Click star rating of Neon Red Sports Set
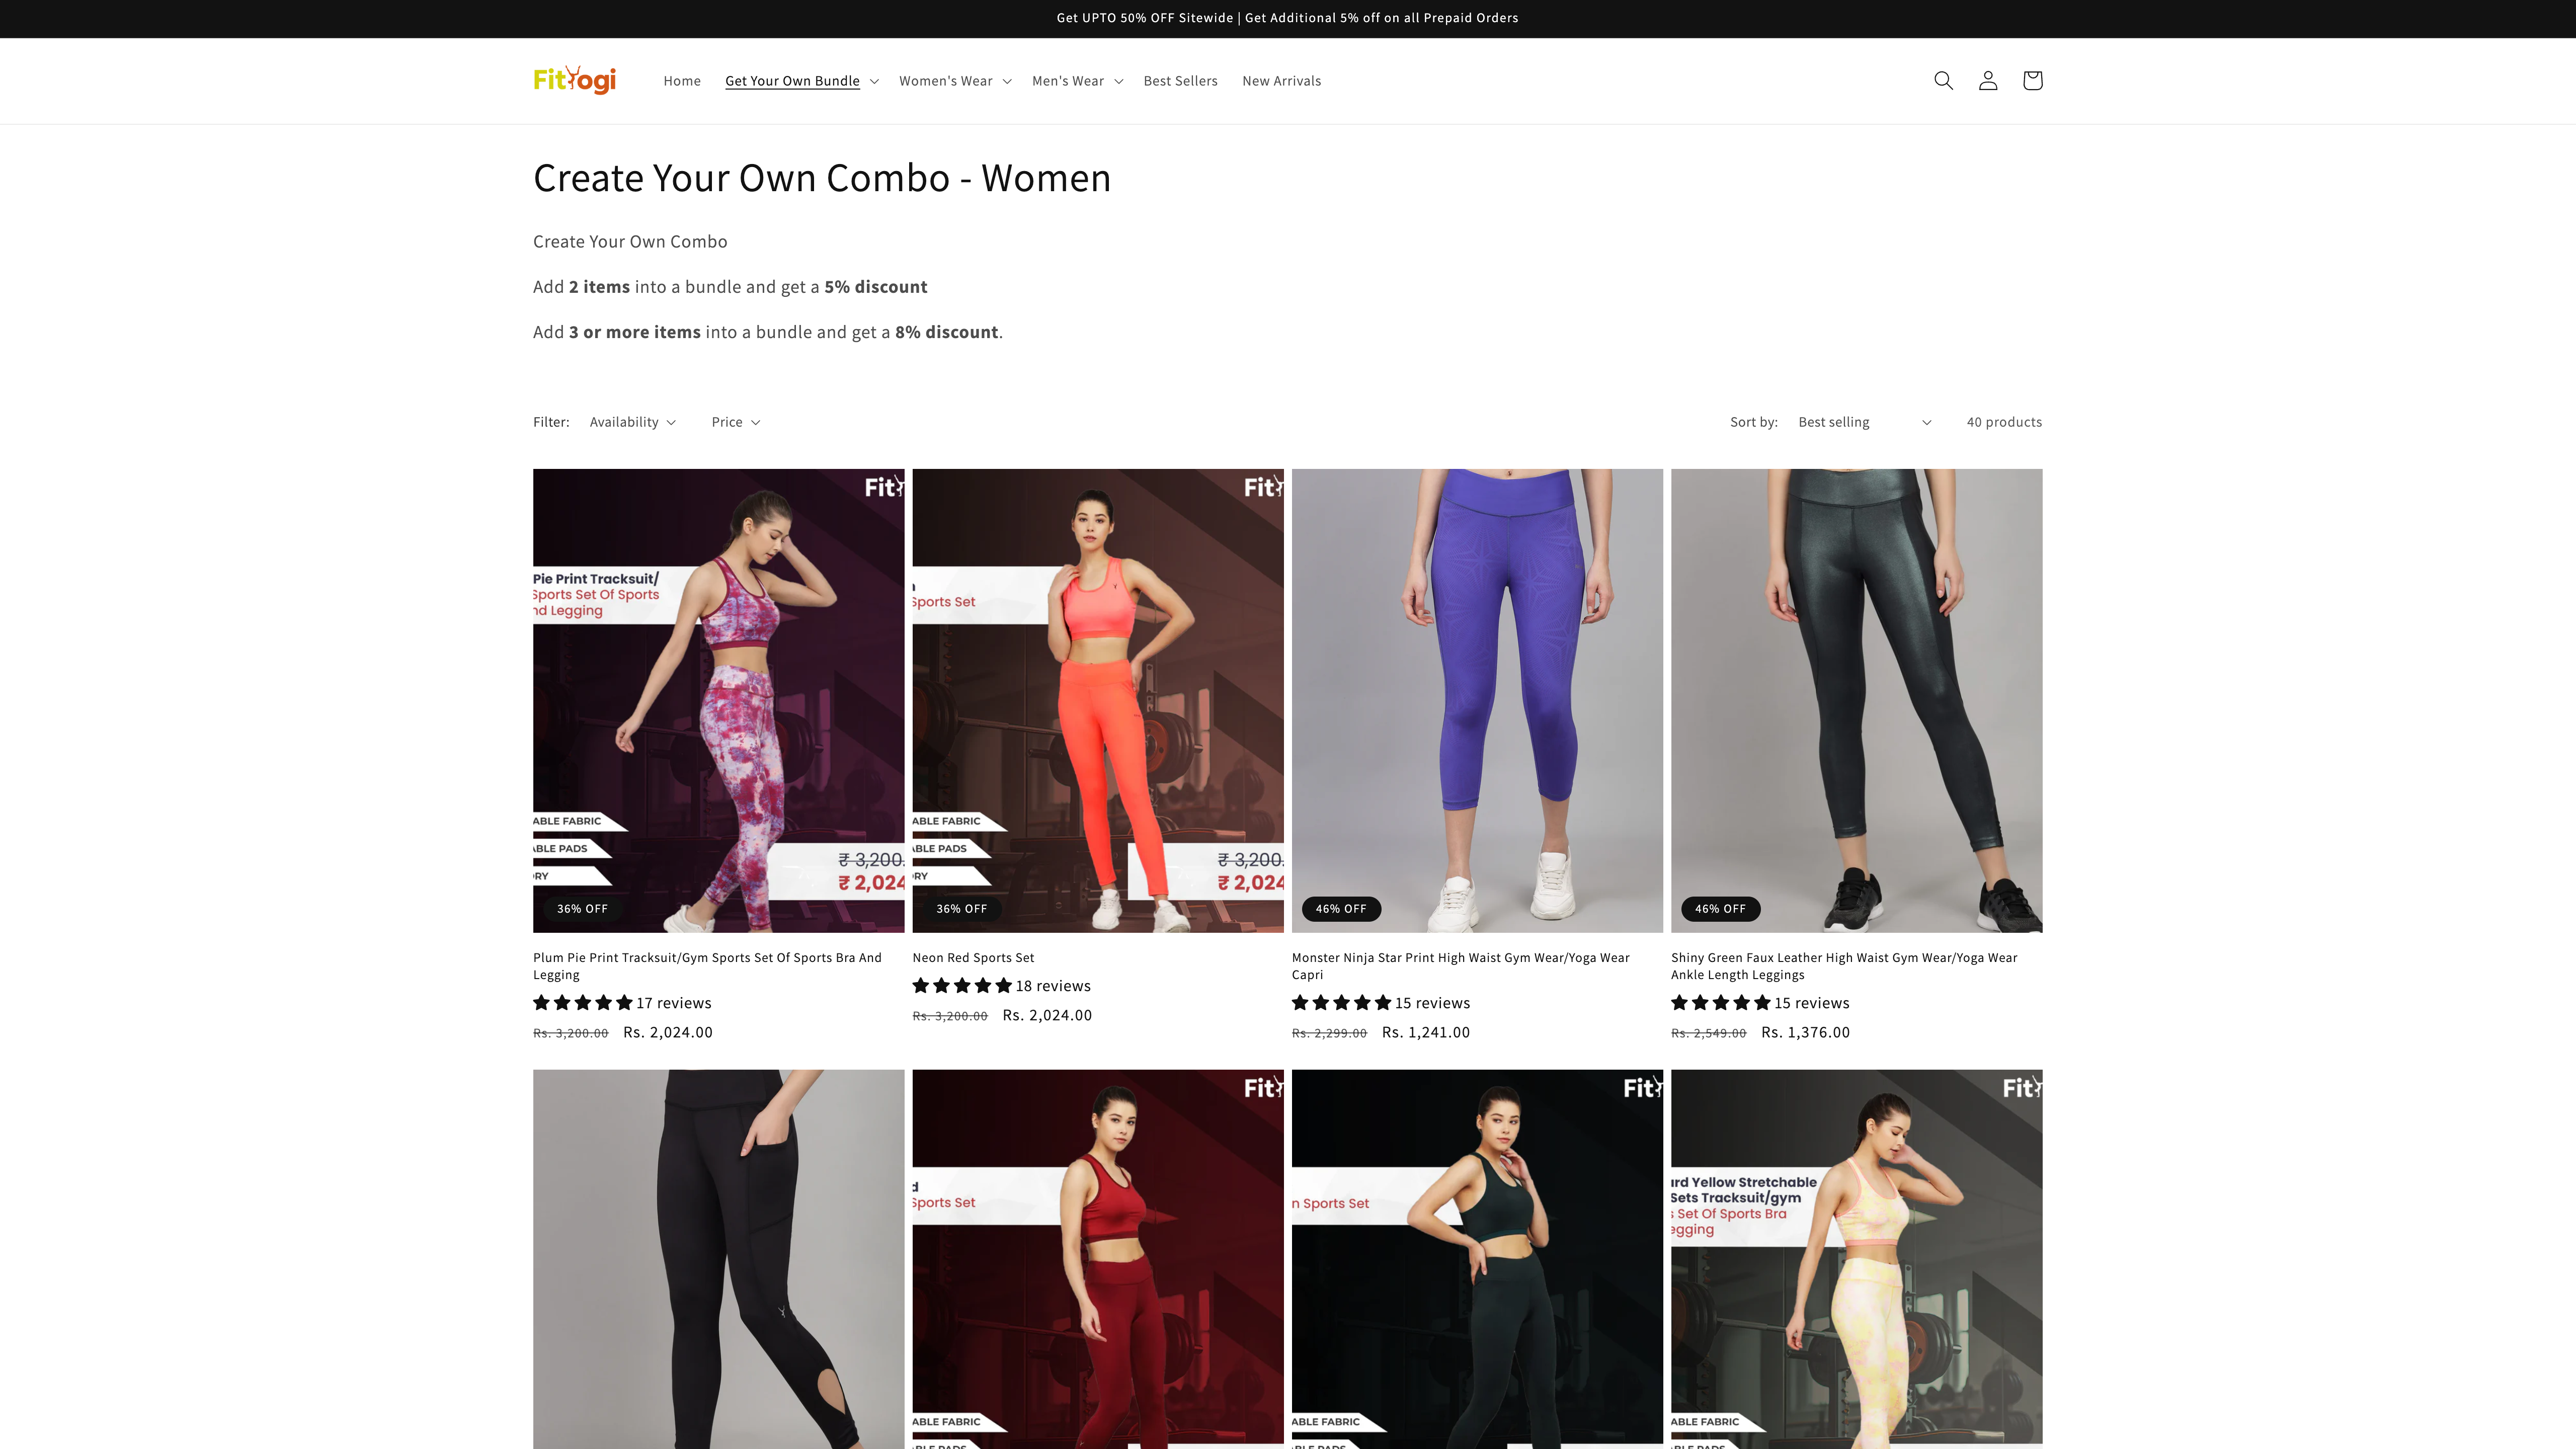 click(962, 986)
